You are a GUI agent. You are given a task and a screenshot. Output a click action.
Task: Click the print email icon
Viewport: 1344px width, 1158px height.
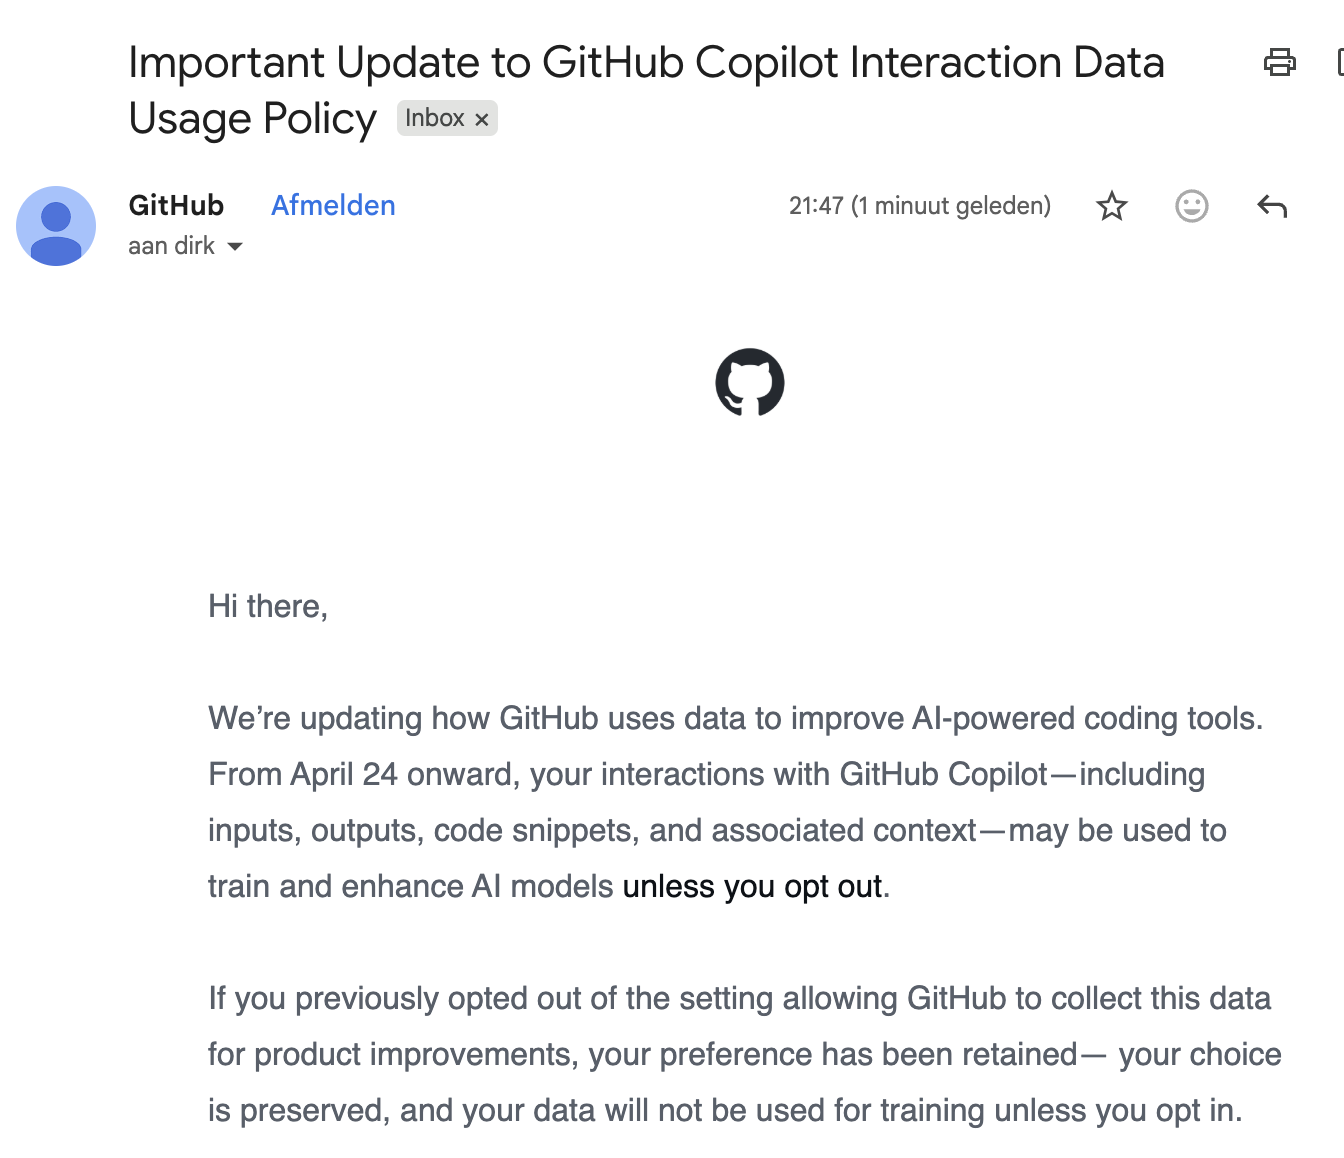coord(1279,63)
